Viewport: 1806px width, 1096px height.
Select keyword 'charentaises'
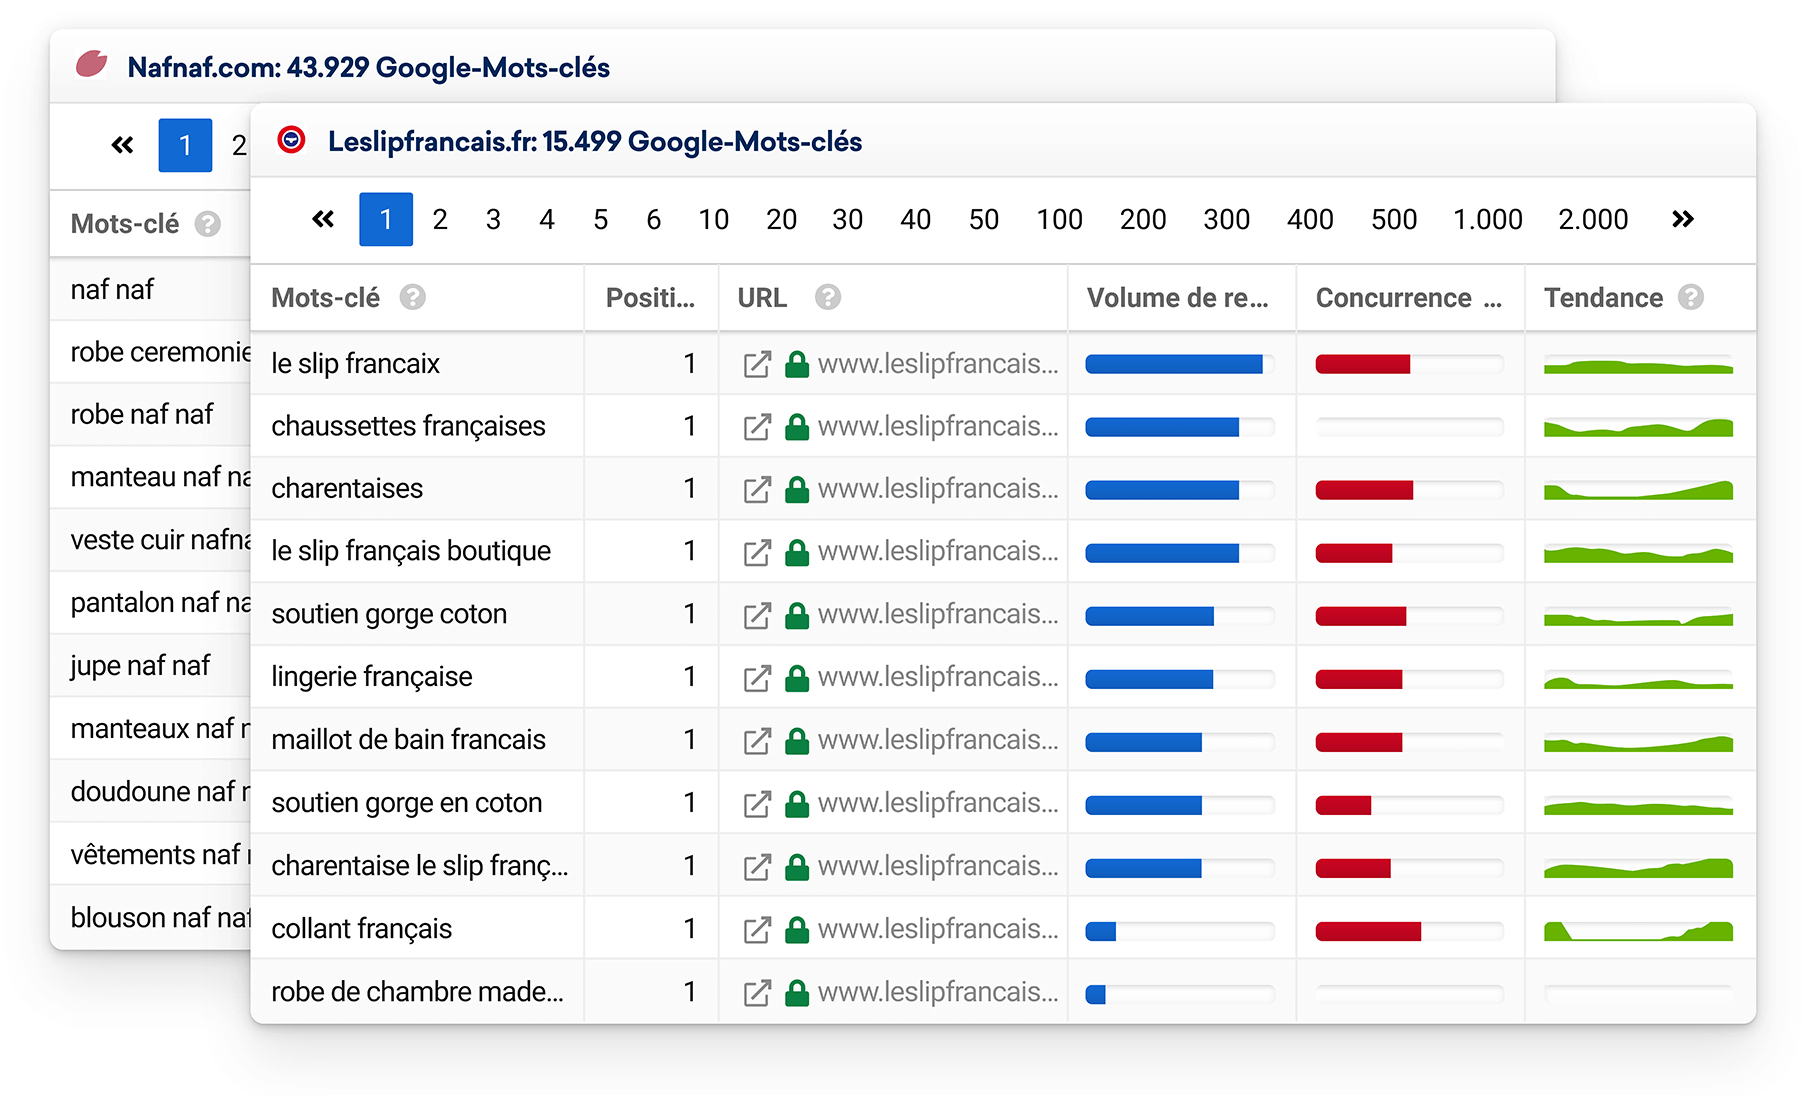click(347, 489)
